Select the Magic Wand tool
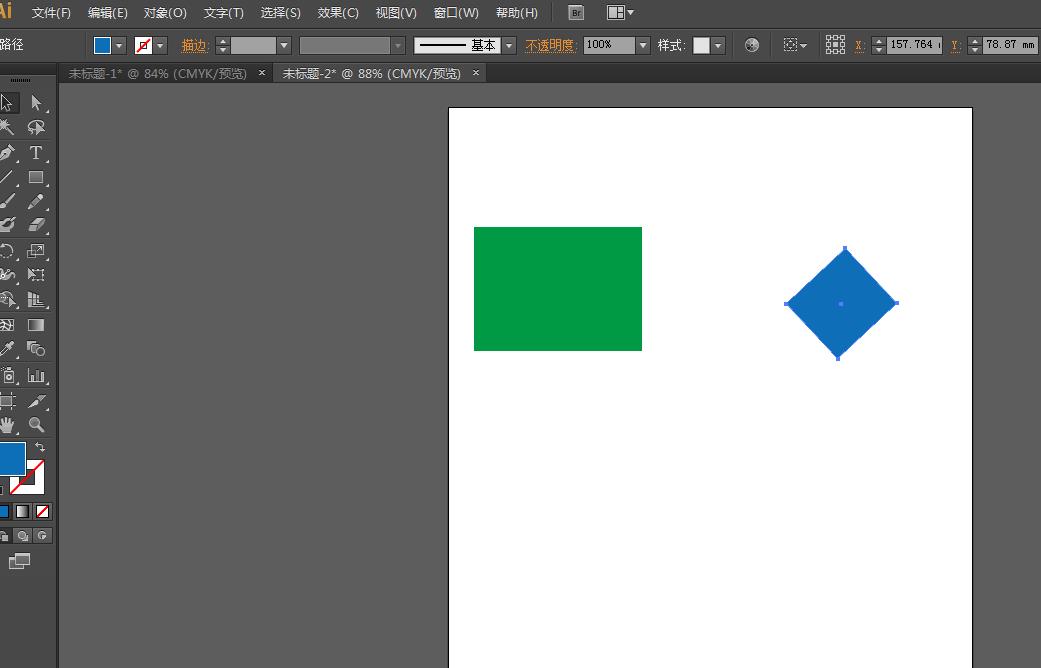 [x=7, y=127]
